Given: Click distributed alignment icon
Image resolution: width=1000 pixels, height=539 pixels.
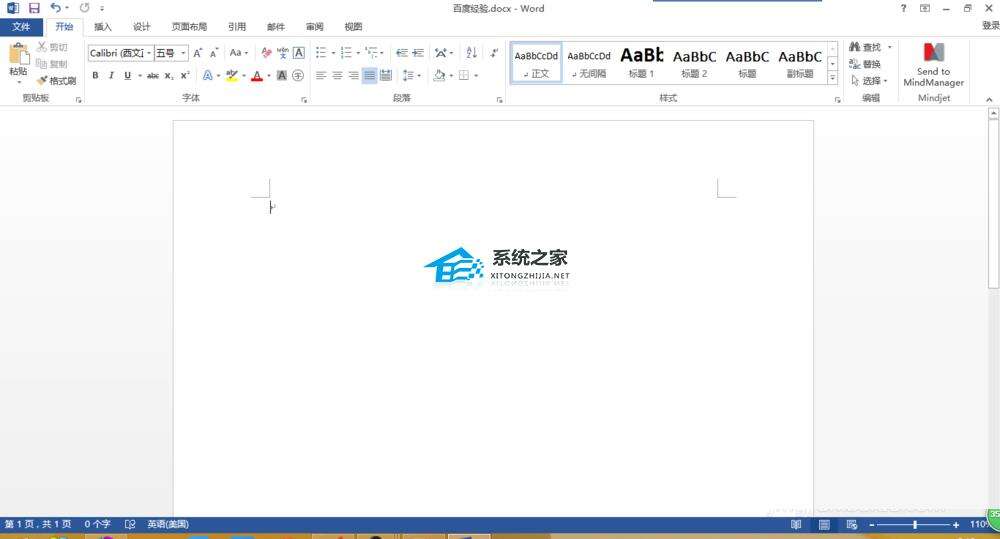Looking at the screenshot, I should coord(386,75).
